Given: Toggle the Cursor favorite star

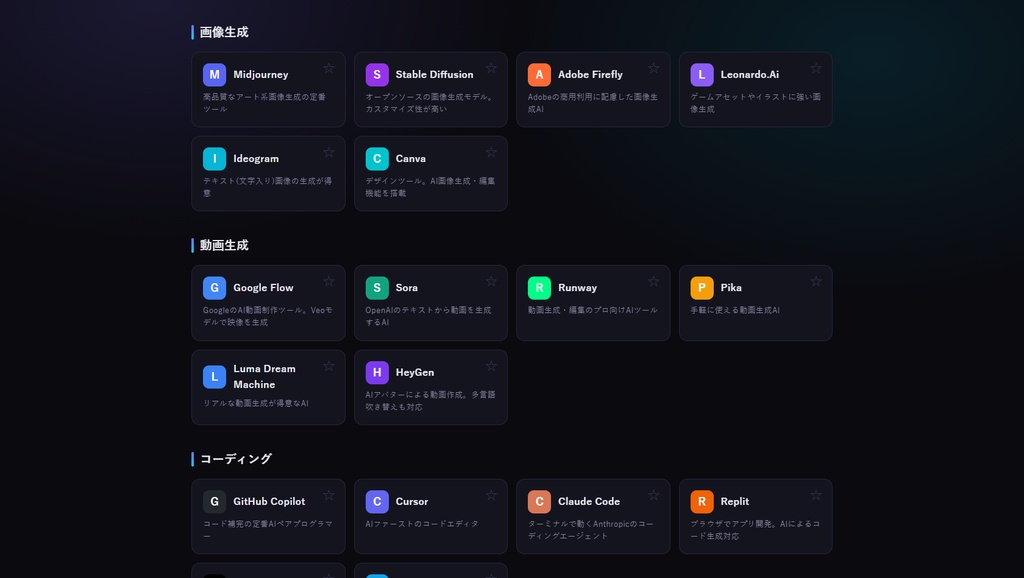Looking at the screenshot, I should 491,495.
